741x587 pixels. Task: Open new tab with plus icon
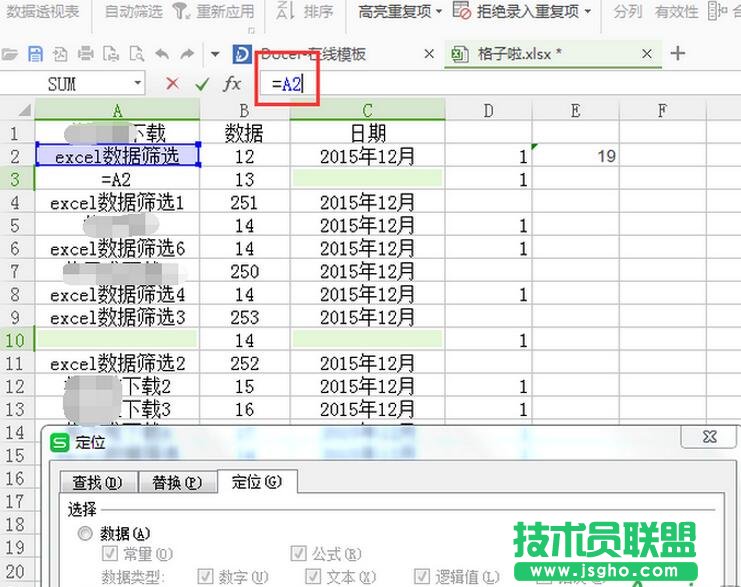click(678, 53)
